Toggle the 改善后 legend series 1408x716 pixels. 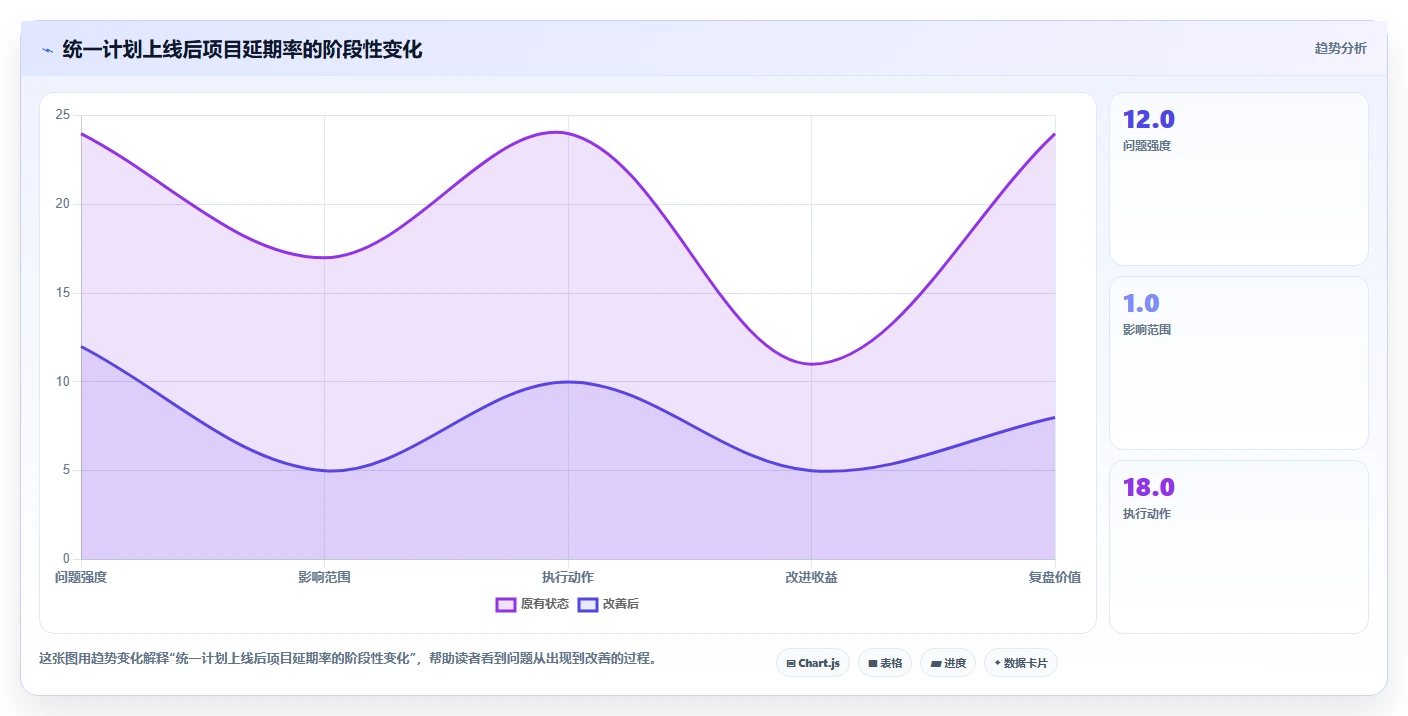(609, 604)
